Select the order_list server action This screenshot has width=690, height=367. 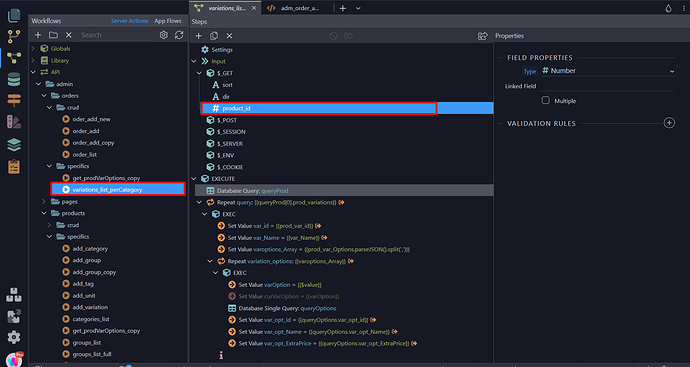(x=84, y=154)
